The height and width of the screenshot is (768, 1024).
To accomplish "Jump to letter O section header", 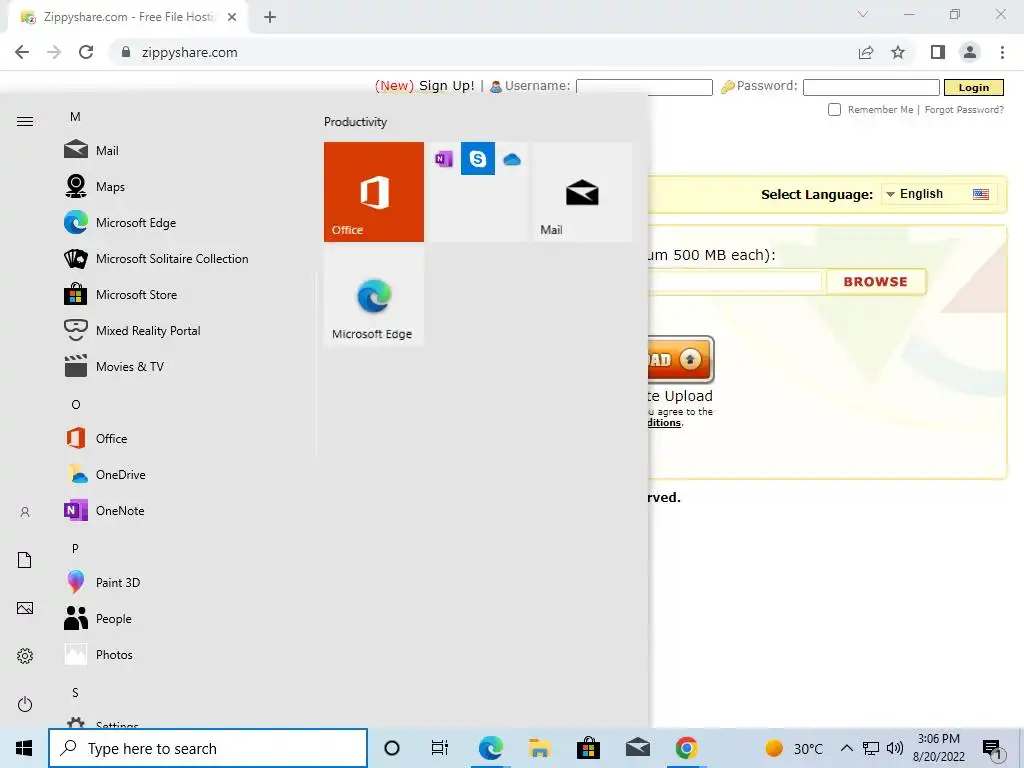I will 76,405.
